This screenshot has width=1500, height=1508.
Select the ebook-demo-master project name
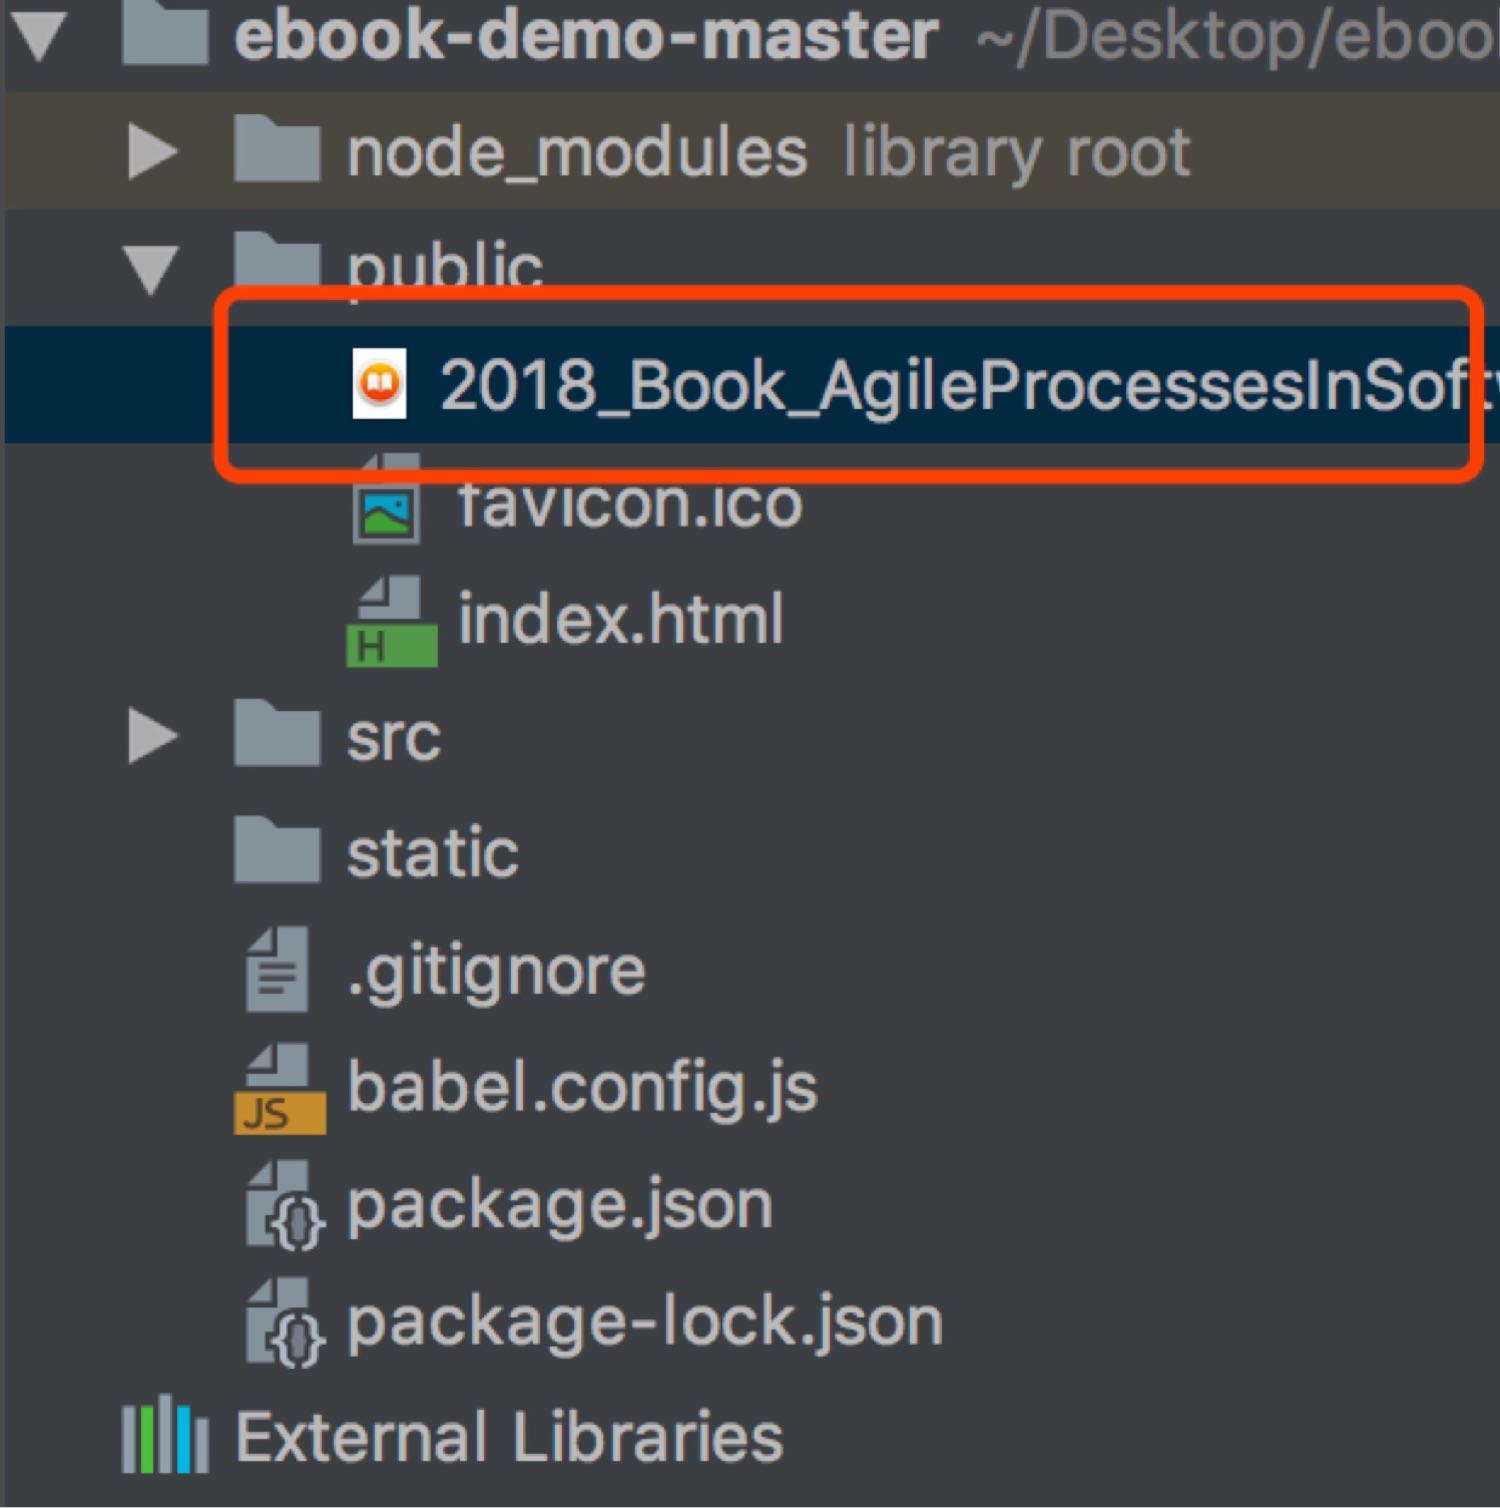coord(585,36)
